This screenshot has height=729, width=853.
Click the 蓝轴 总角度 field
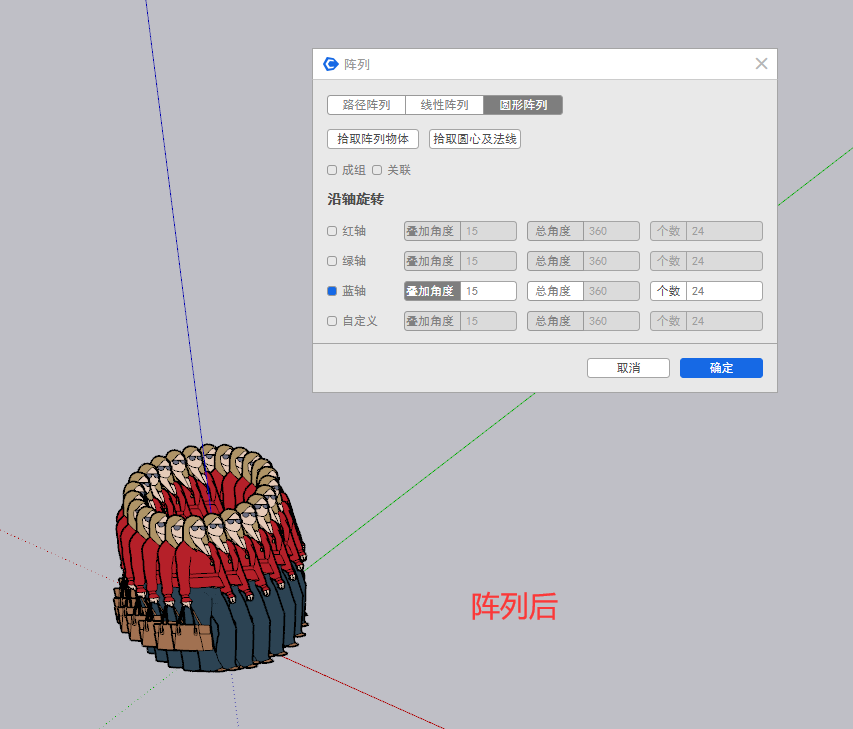610,291
